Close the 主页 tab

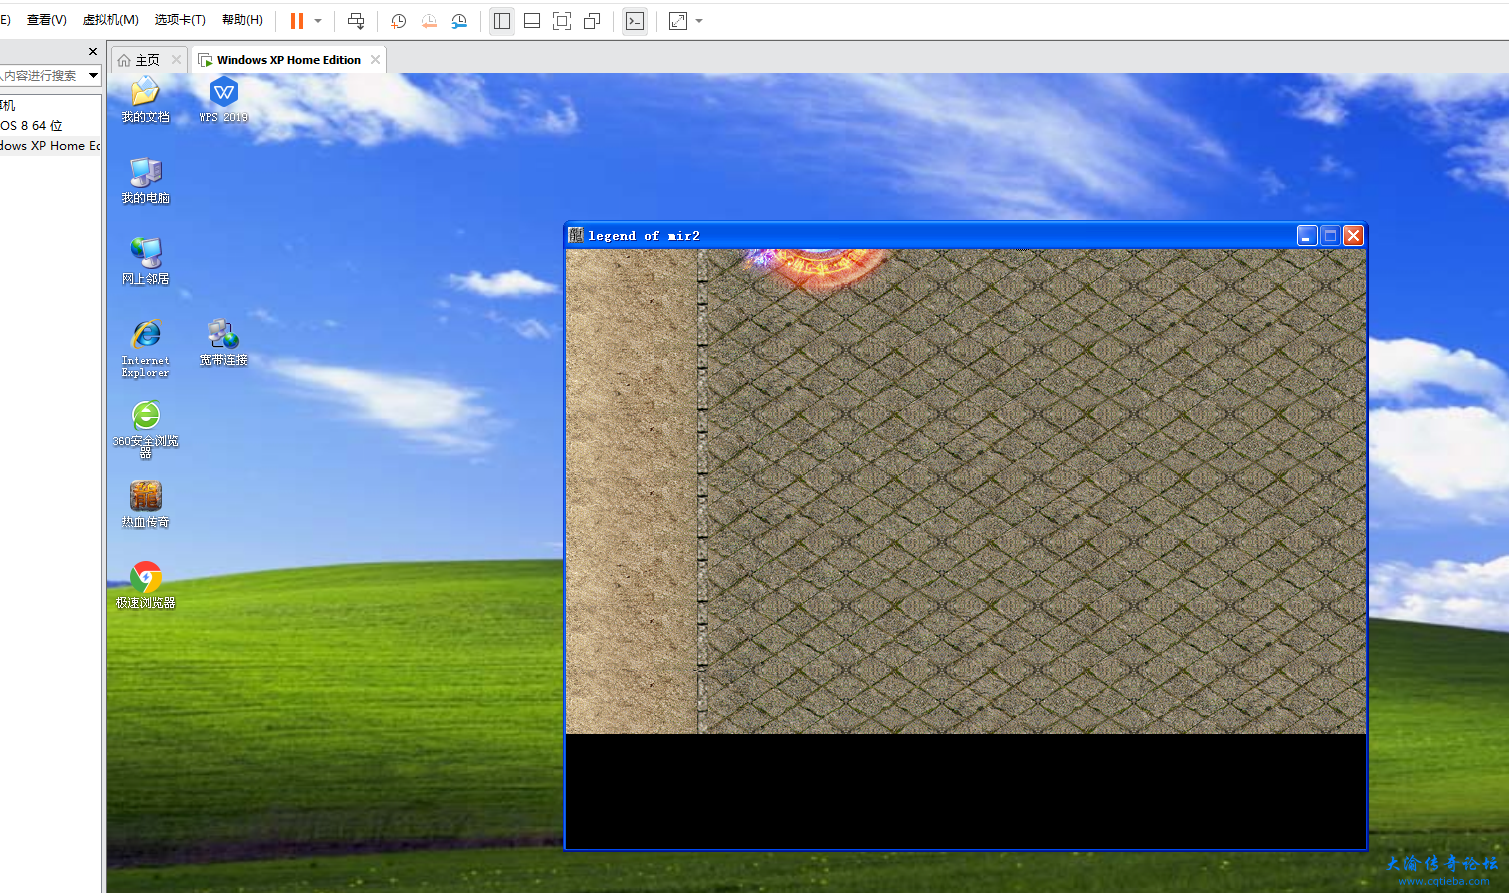click(x=176, y=60)
